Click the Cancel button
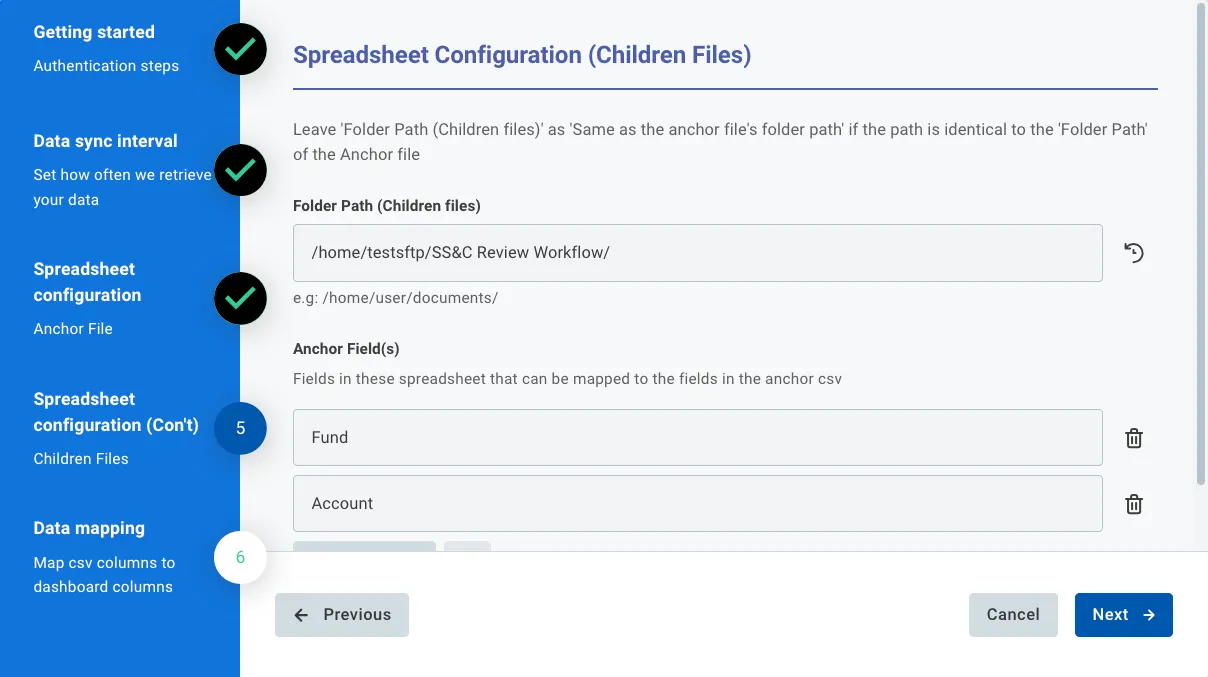Viewport: 1208px width, 677px height. coord(1013,615)
